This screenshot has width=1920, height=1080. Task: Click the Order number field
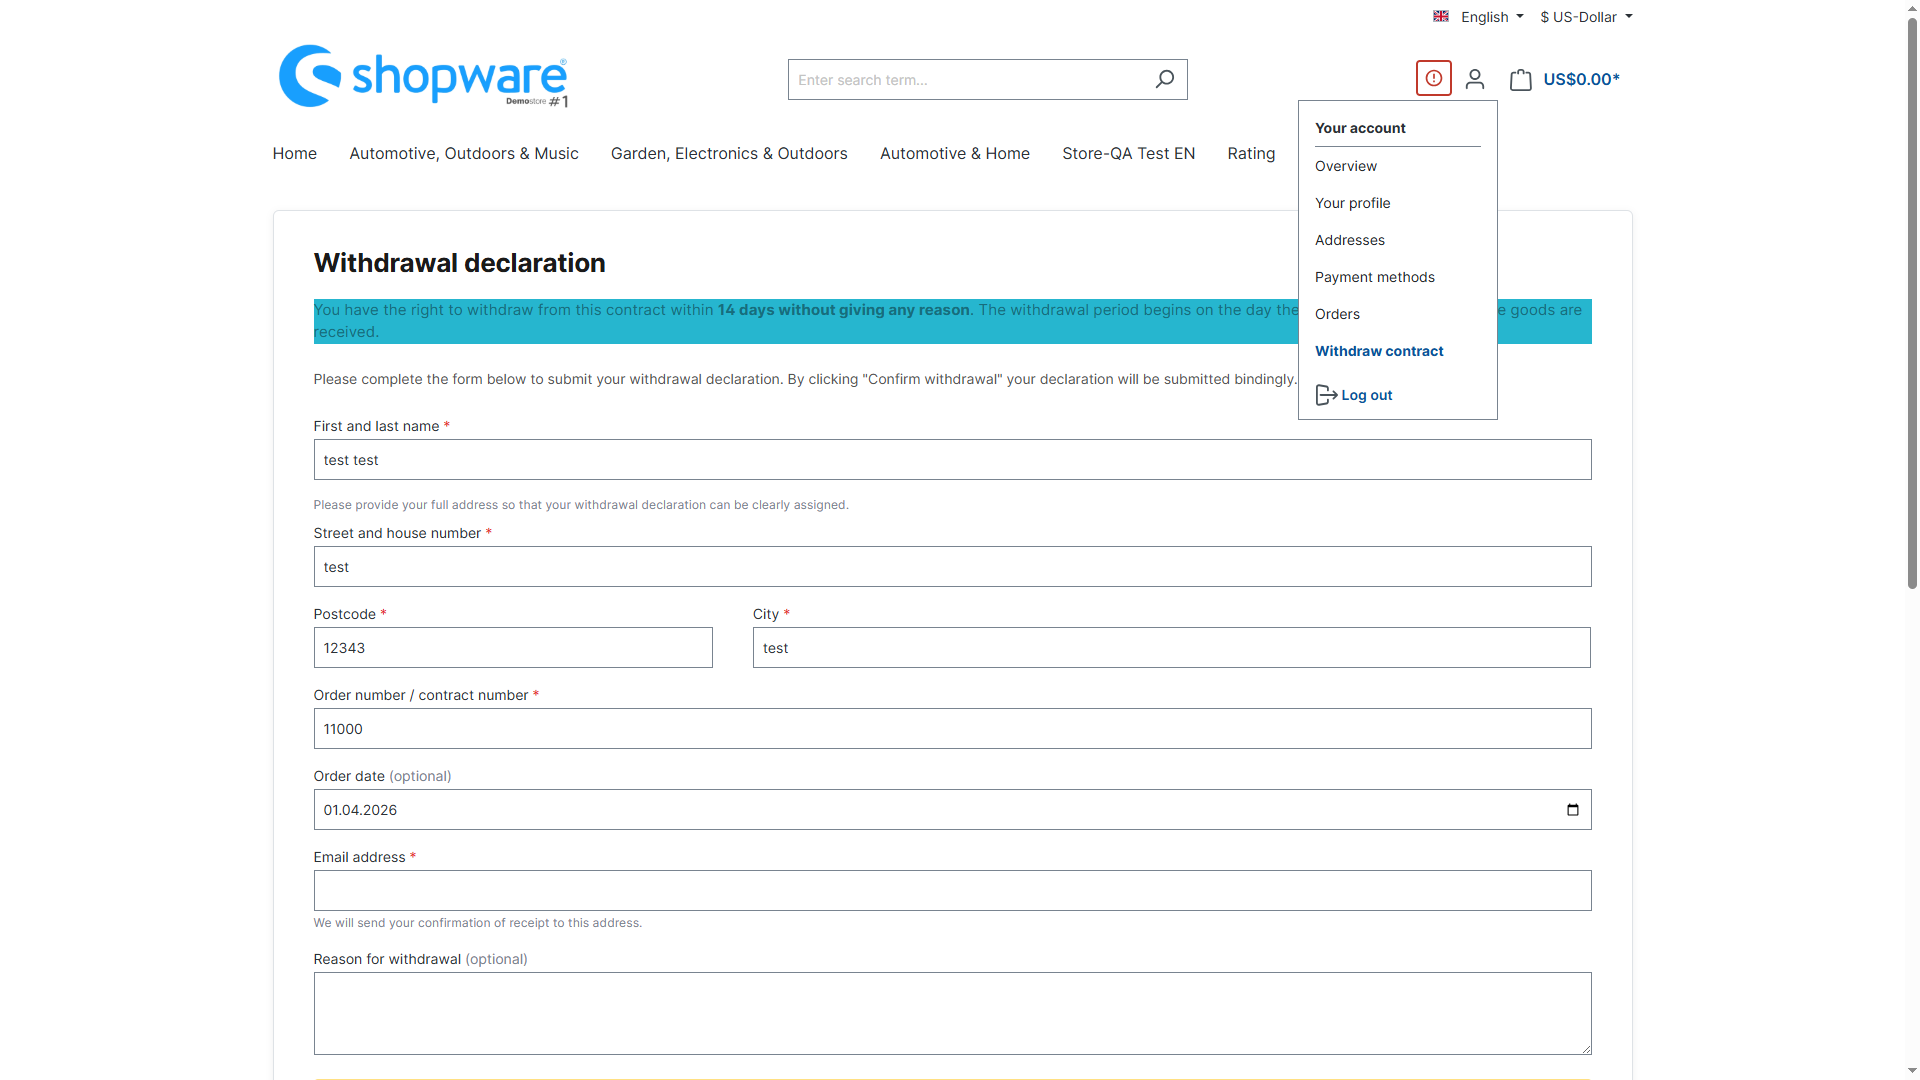tap(952, 729)
